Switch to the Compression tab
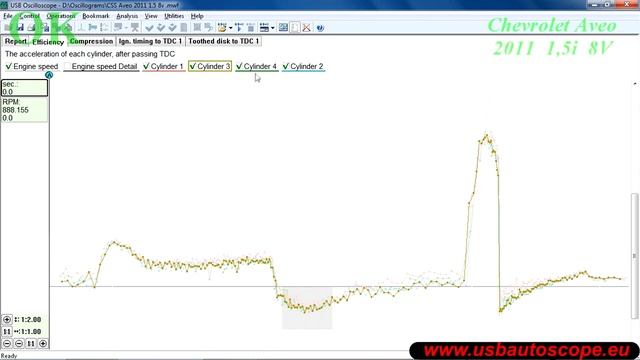 (x=91, y=41)
